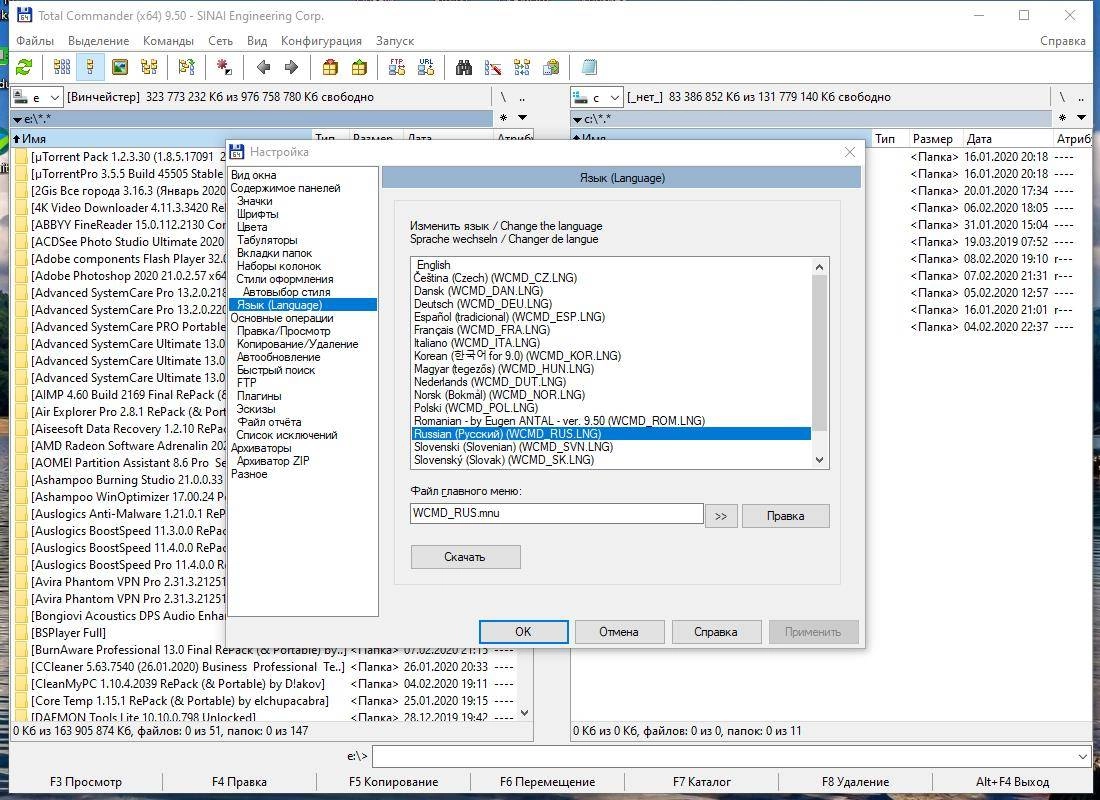Switch to Brief view toolbar icon
The width and height of the screenshot is (1100, 800).
[x=62, y=67]
